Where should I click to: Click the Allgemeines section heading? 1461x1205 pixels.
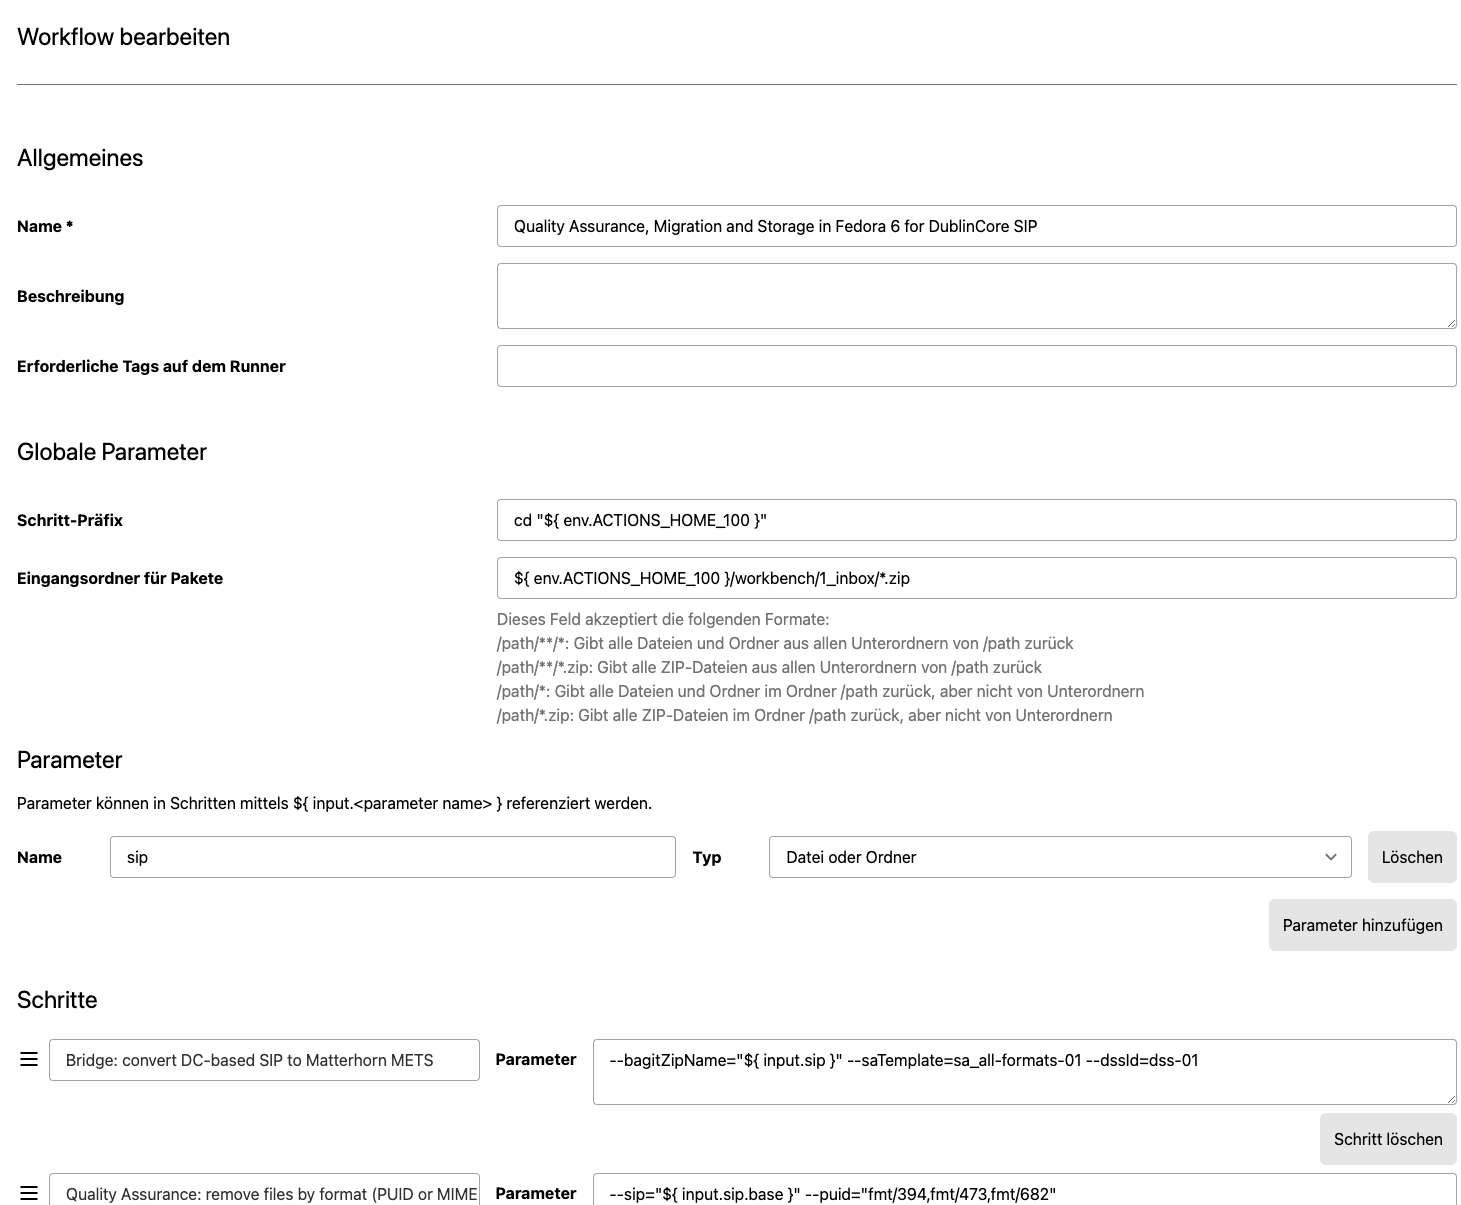pos(80,158)
